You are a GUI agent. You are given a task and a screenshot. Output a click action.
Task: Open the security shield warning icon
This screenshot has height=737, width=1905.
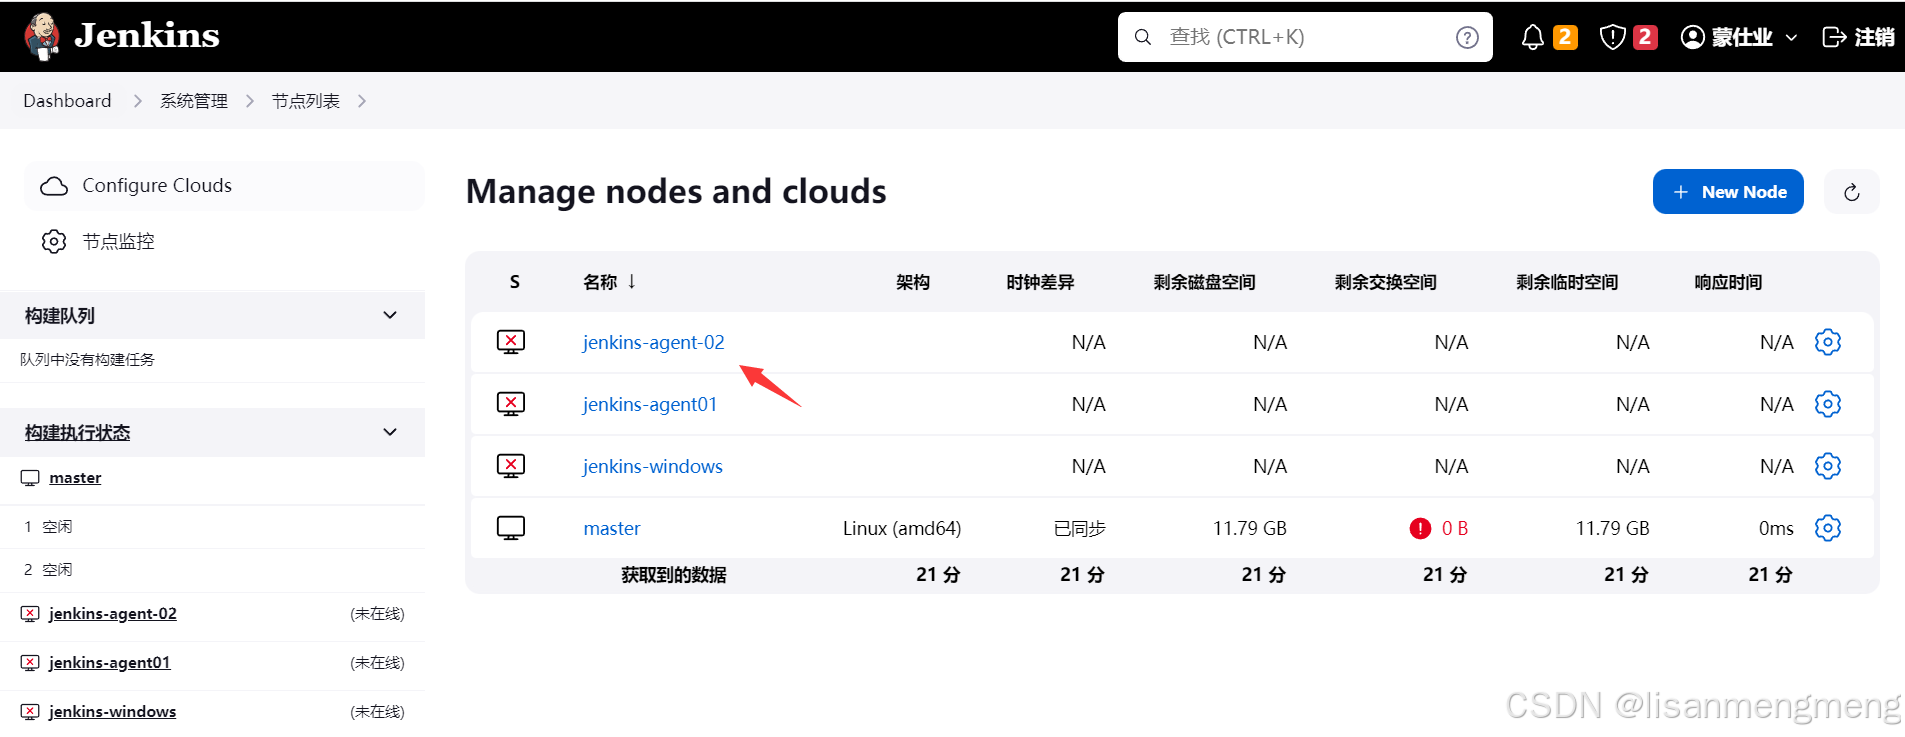(x=1612, y=37)
